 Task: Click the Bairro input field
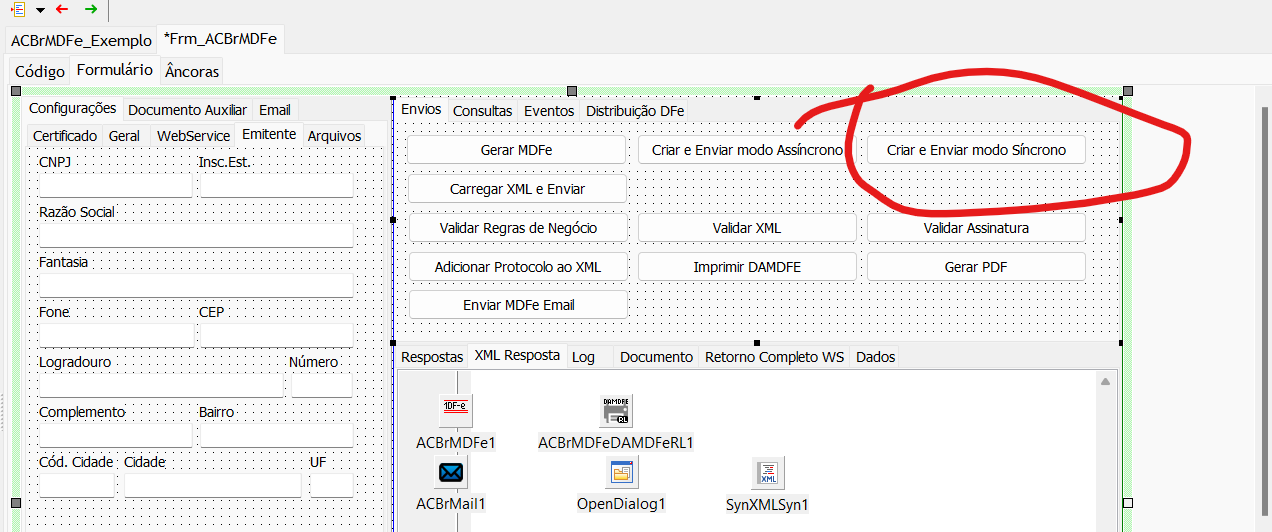(276, 435)
